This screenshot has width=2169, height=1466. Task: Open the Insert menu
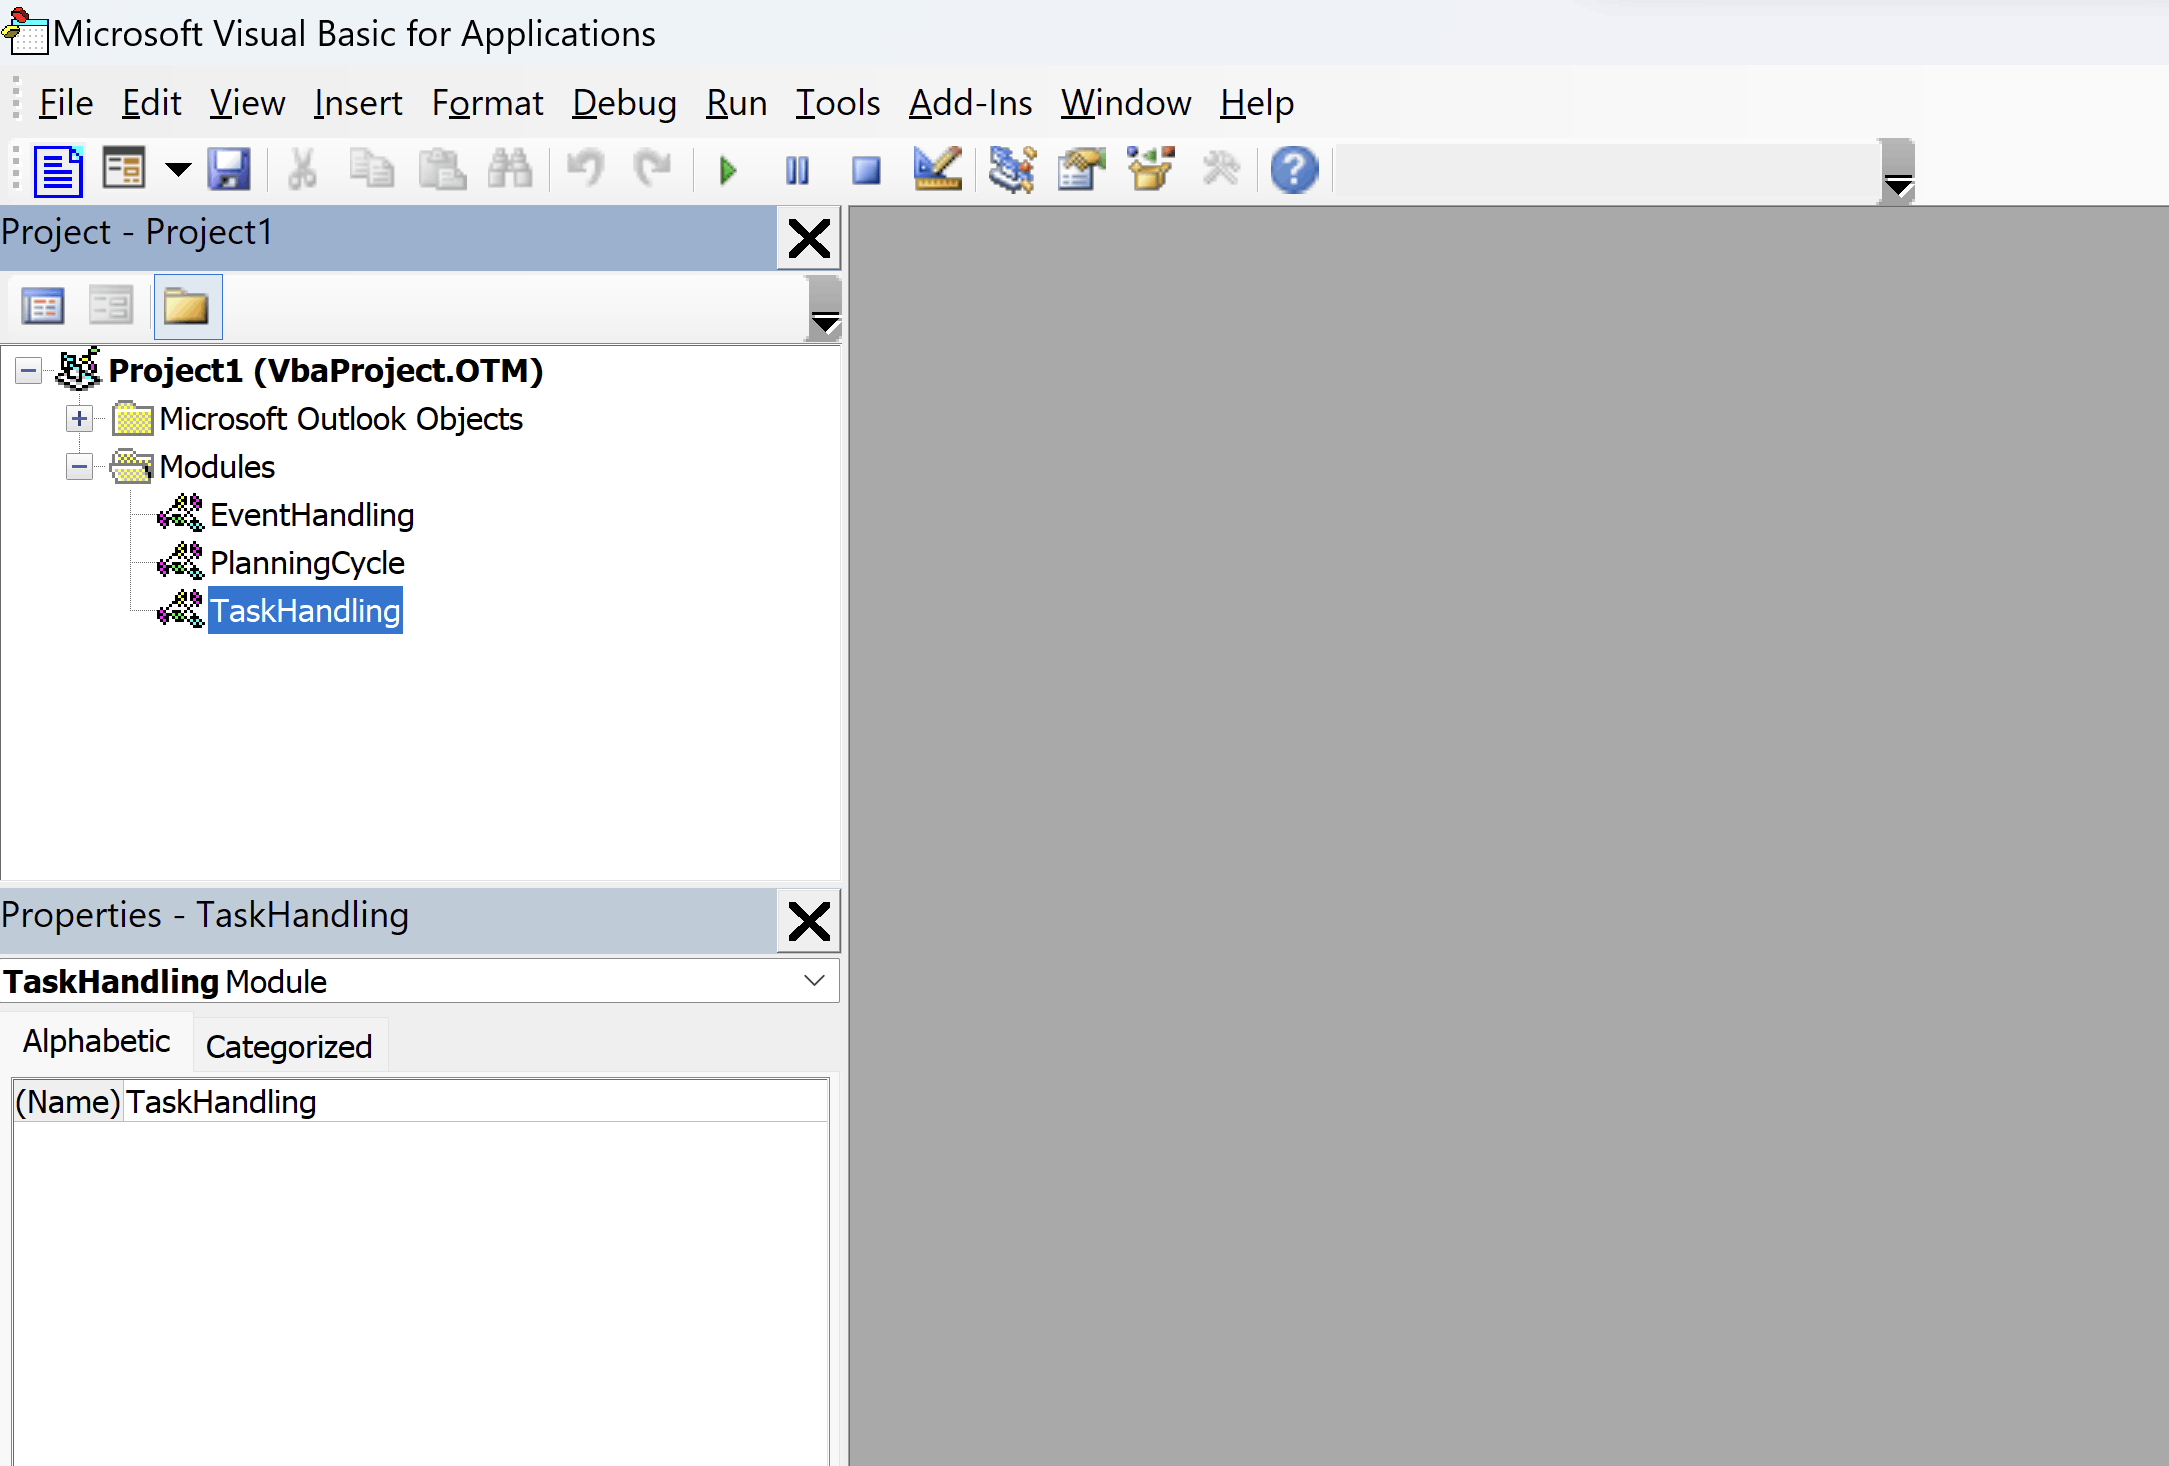tap(358, 103)
